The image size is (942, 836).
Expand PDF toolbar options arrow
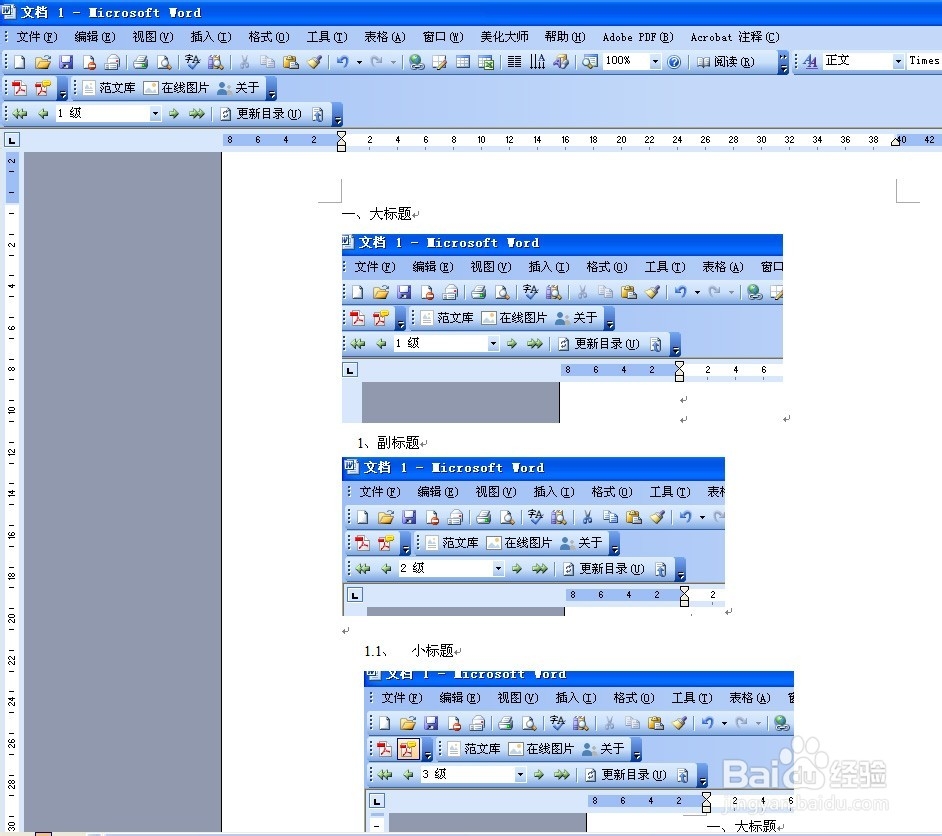pyautogui.click(x=63, y=89)
